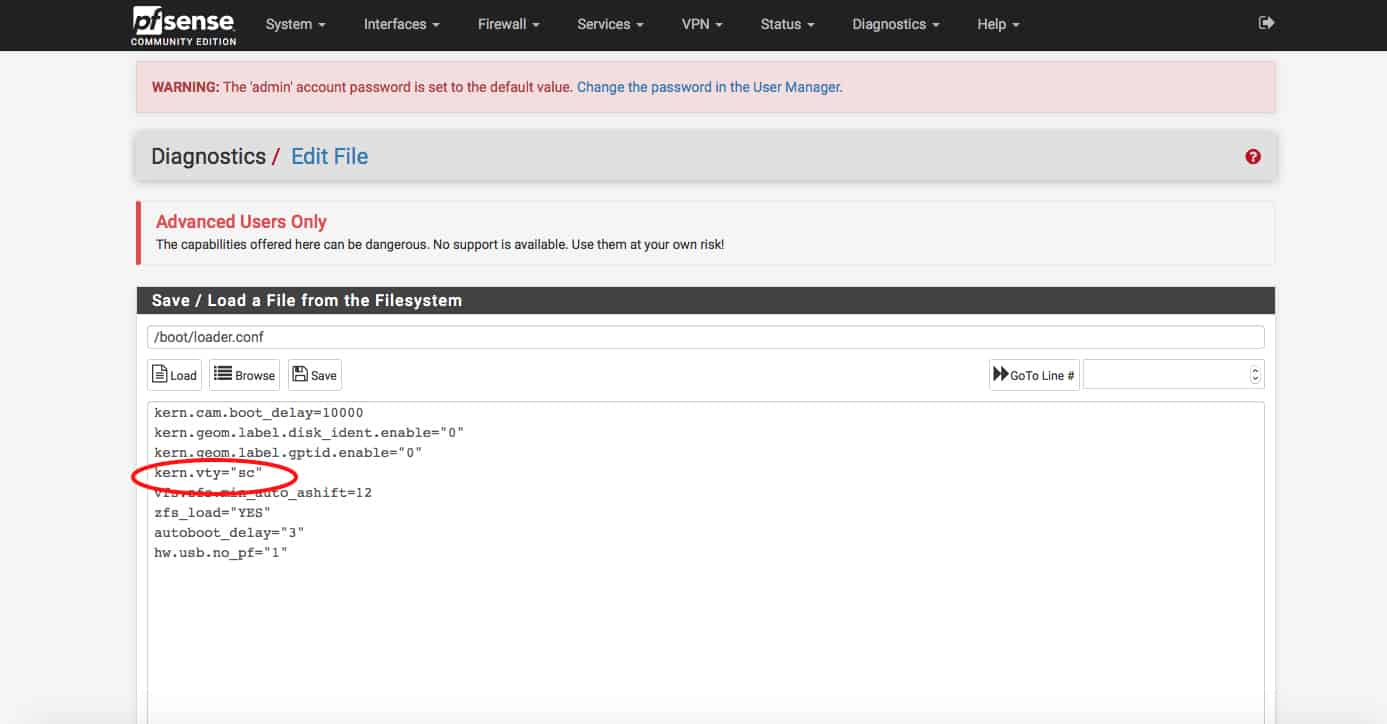Click the line number stepper arrows
The width and height of the screenshot is (1387, 724).
click(x=1256, y=375)
